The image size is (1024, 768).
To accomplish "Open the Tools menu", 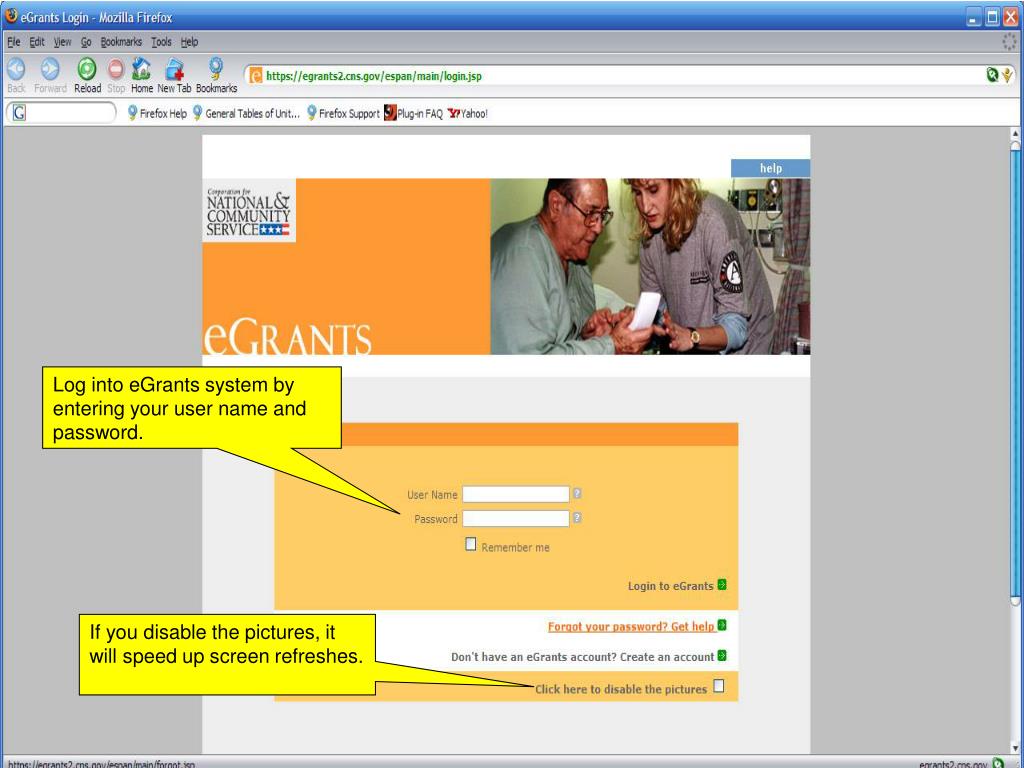I will [x=161, y=42].
